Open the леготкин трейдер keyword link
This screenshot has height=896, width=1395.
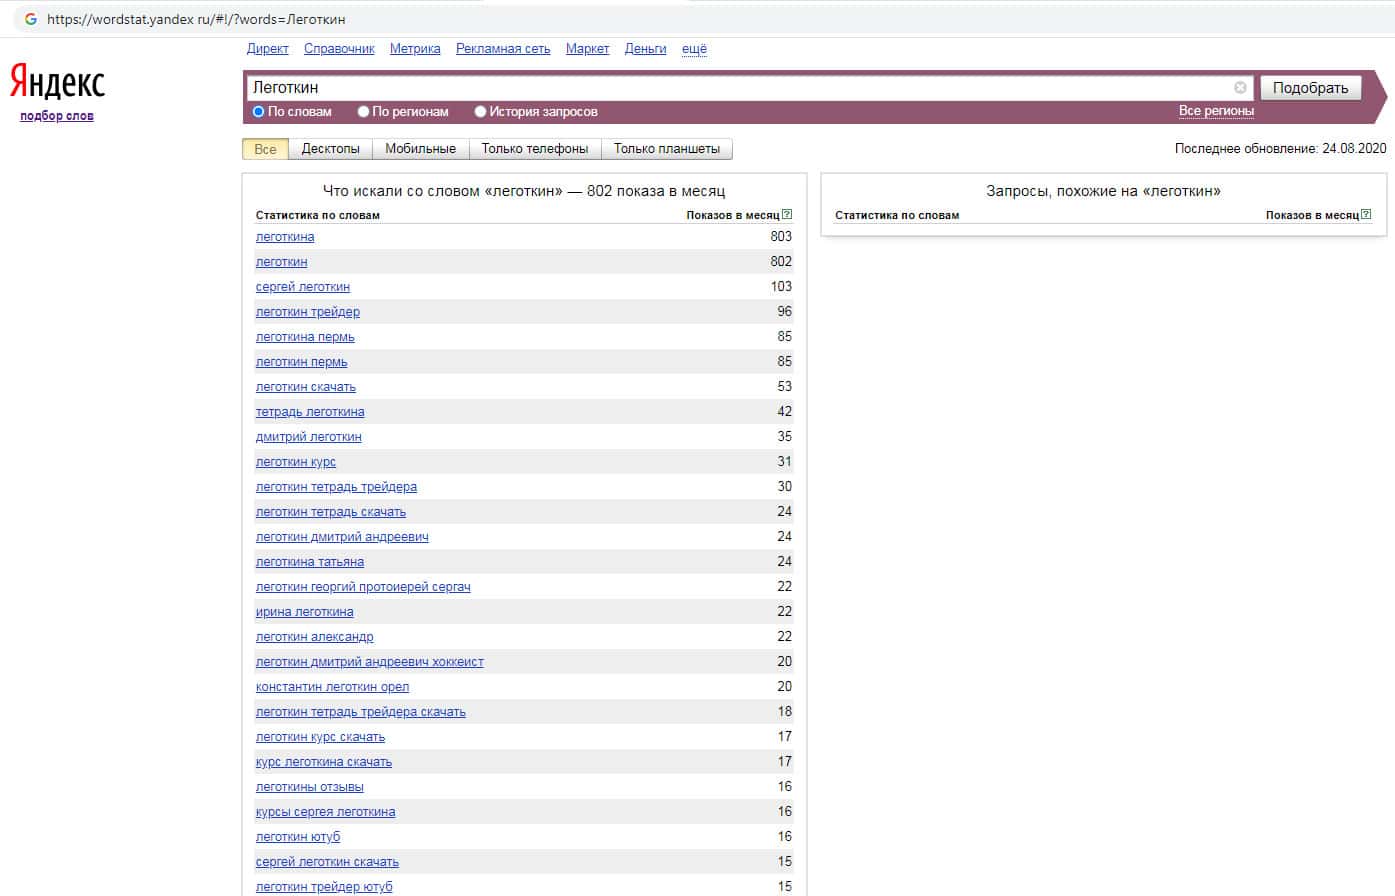(x=307, y=312)
